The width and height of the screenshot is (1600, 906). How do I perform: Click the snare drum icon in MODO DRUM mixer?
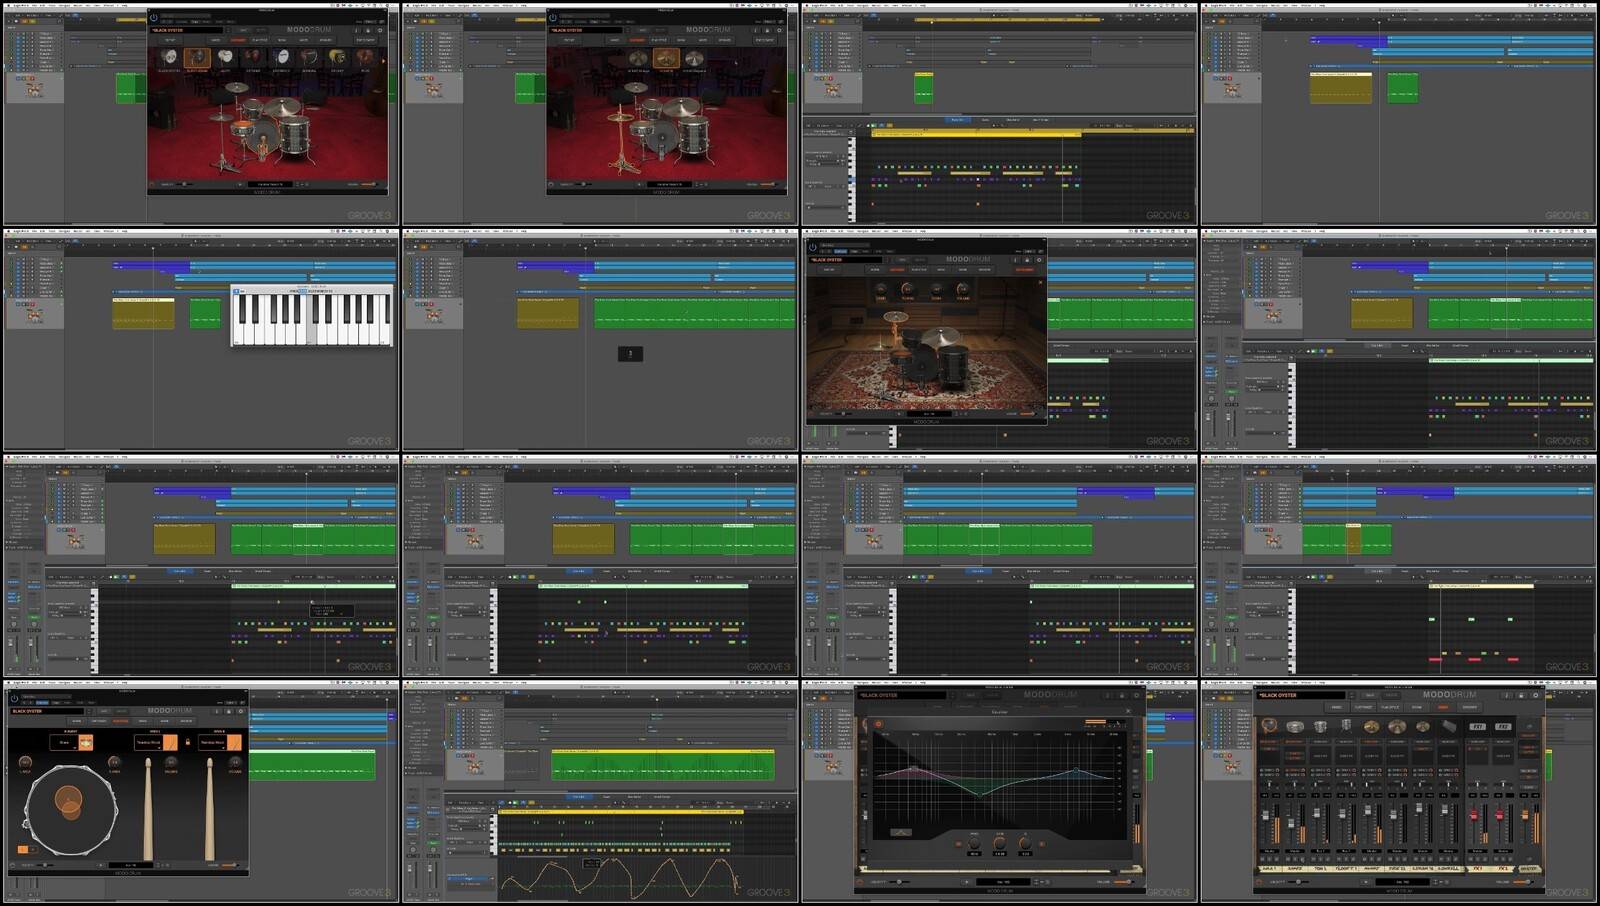[x=1295, y=726]
